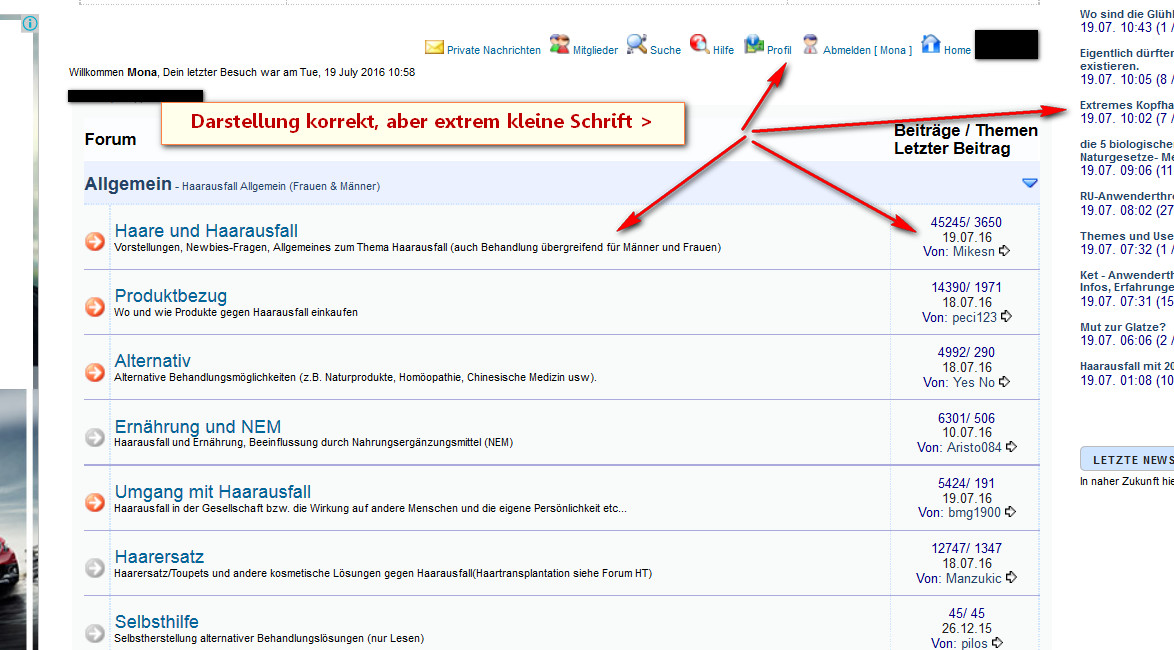This screenshot has width=1174, height=650.
Task: Open the Selbsthilfe forum link
Action: [x=156, y=622]
